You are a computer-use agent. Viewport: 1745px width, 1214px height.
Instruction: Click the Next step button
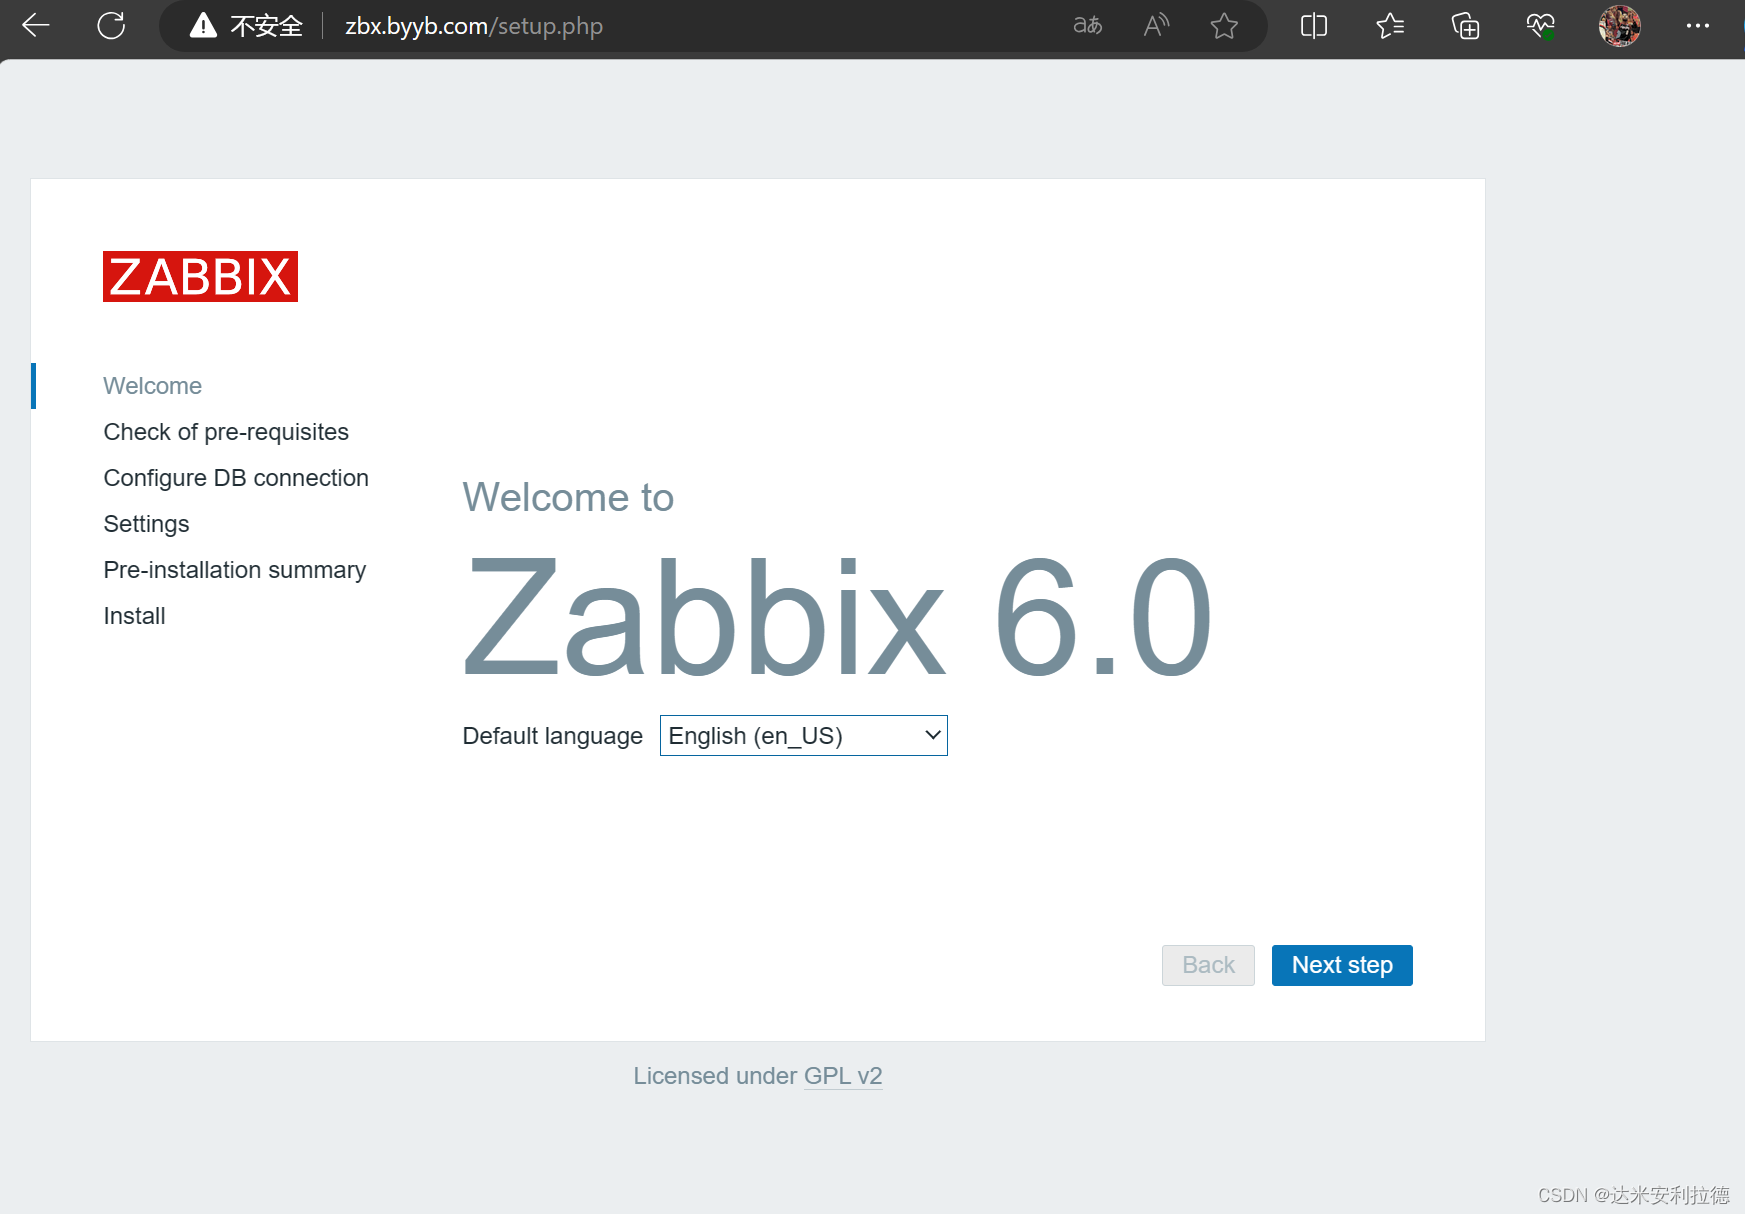(x=1342, y=965)
